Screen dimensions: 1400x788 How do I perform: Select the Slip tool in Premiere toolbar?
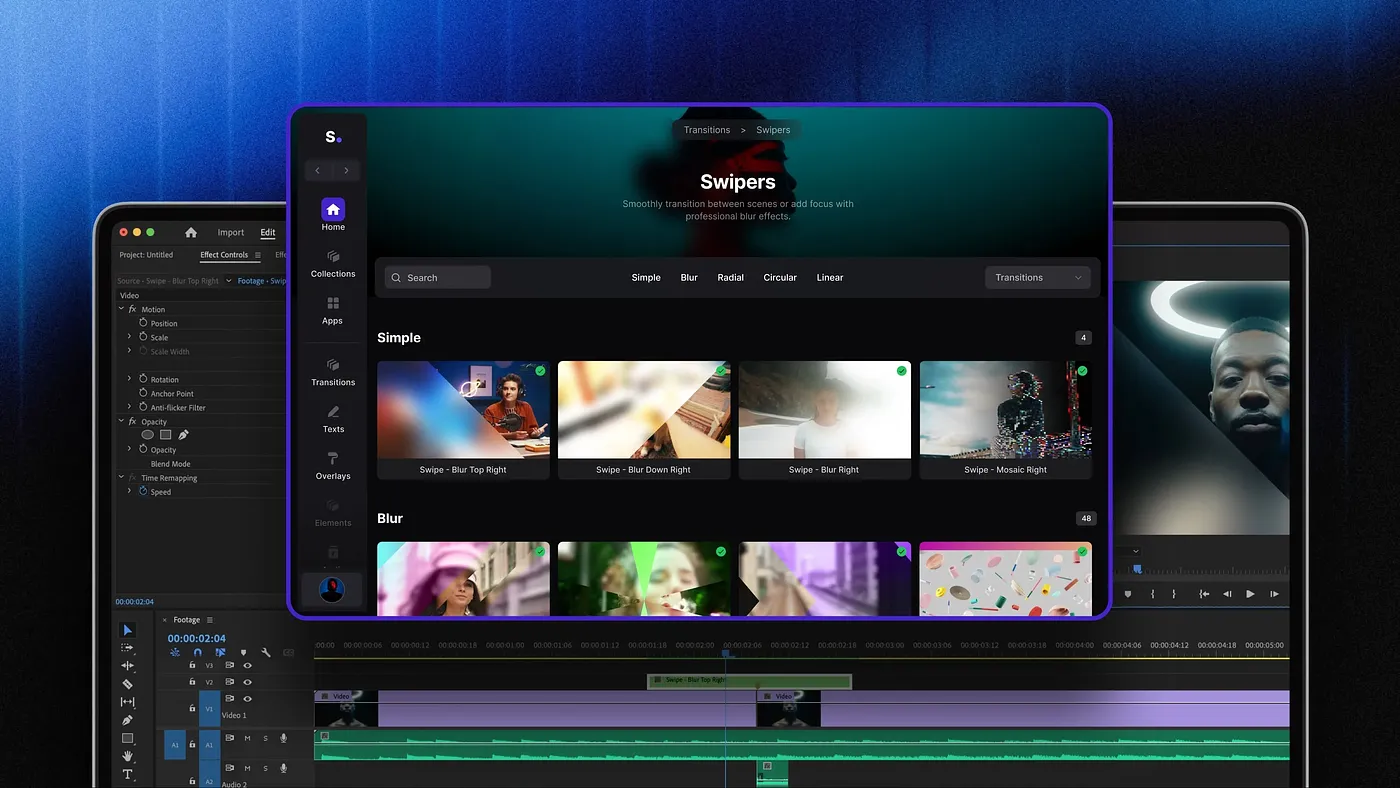pyautogui.click(x=127, y=702)
